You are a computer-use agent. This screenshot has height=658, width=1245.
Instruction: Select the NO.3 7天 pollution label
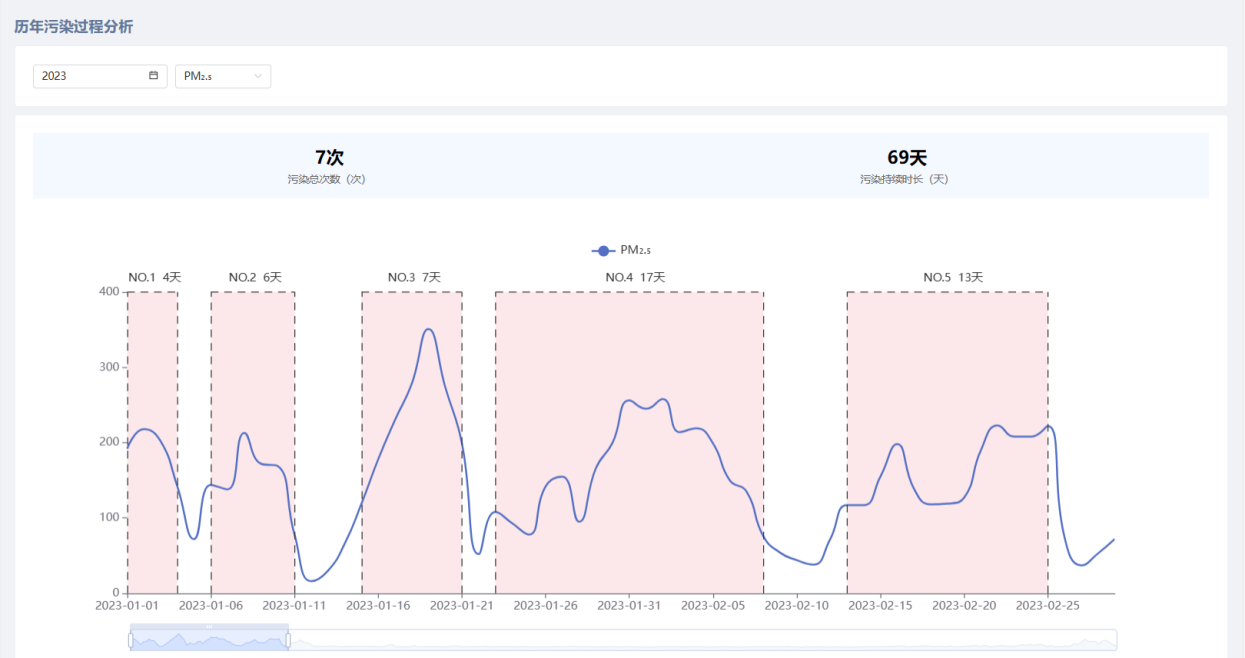pyautogui.click(x=413, y=277)
